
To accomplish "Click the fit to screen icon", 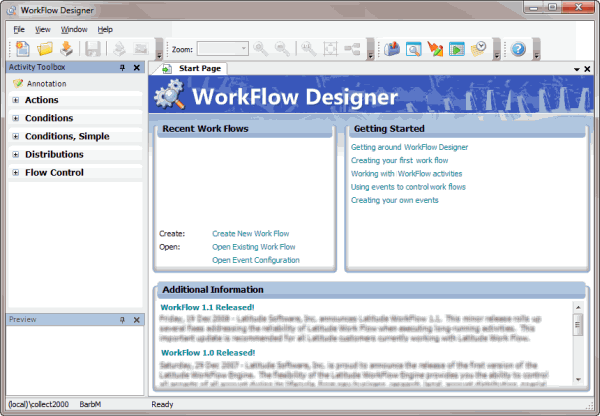I will point(331,48).
